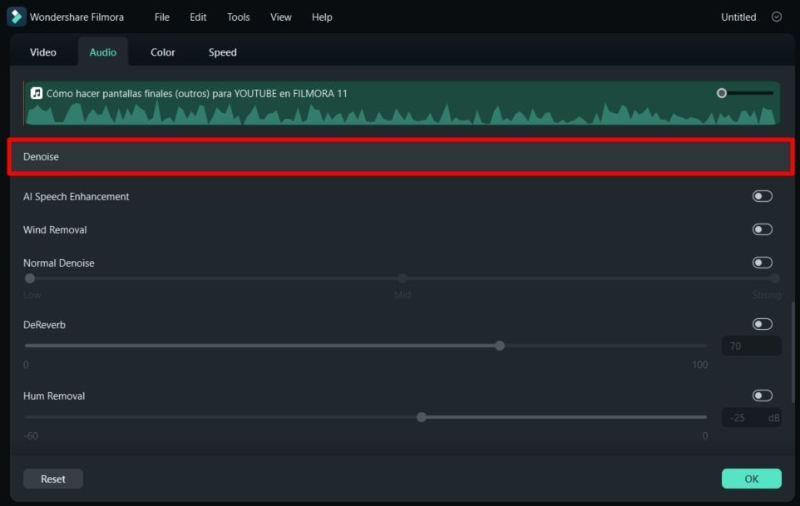
Task: Collapse the Denoise section header
Action: pos(401,157)
